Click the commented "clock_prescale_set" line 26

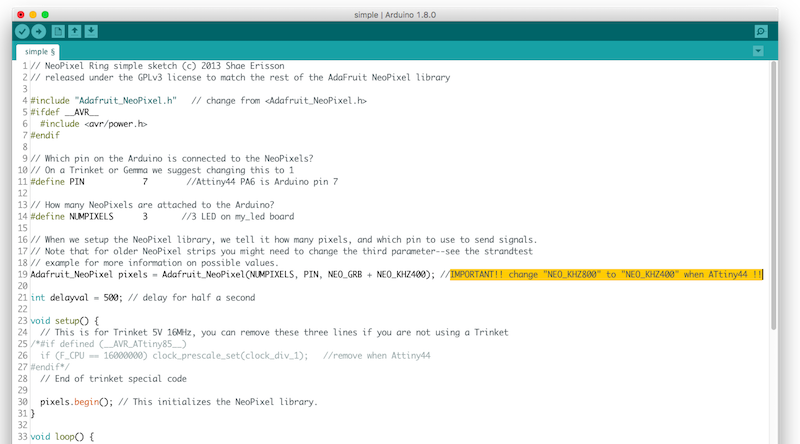click(235, 356)
